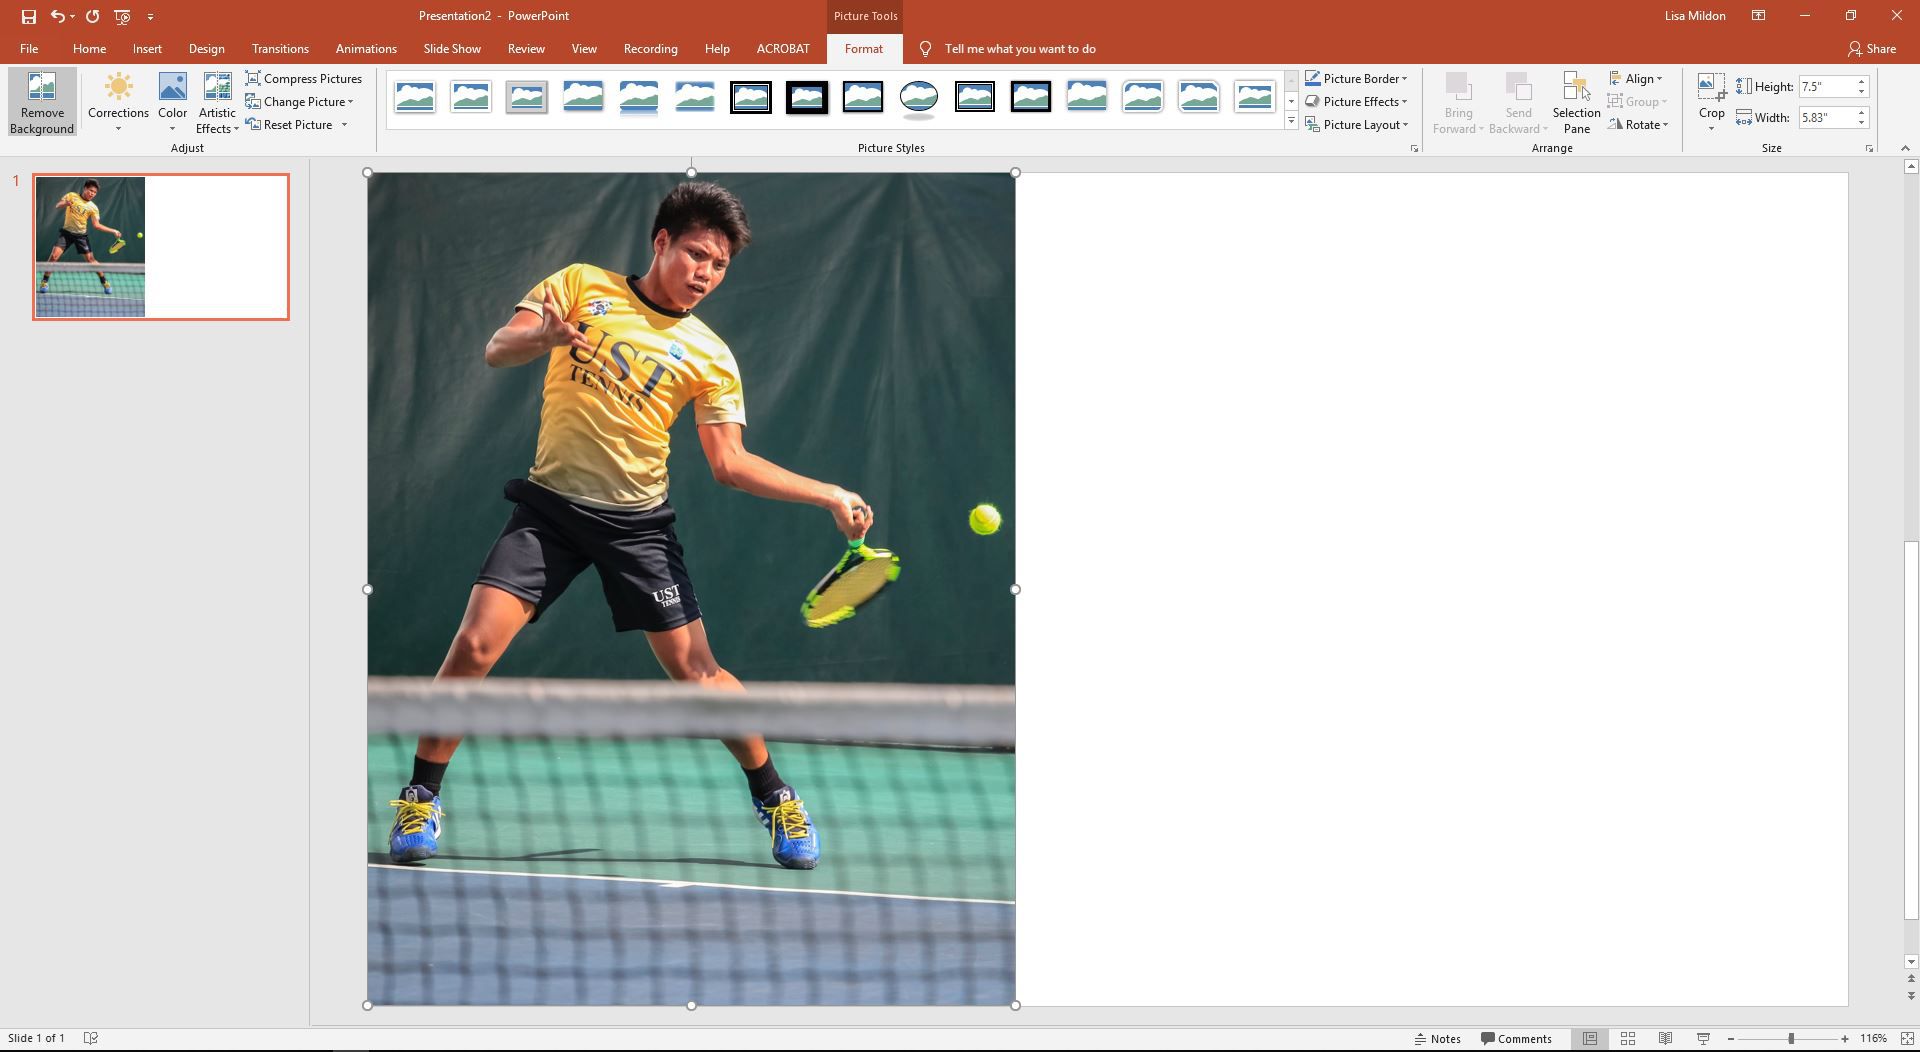This screenshot has width=1920, height=1052.
Task: Open the Picture Border dropdown
Action: click(x=1356, y=78)
